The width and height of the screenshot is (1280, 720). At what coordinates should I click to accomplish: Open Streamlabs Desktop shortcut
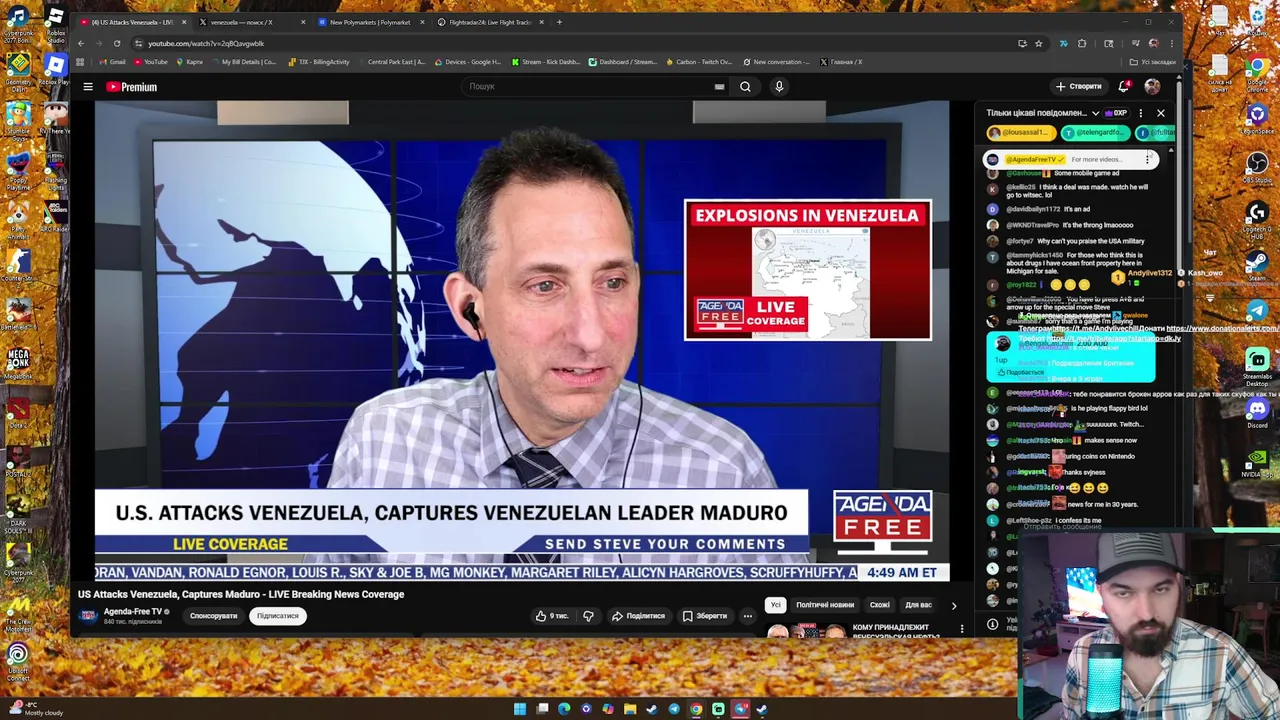(1257, 366)
